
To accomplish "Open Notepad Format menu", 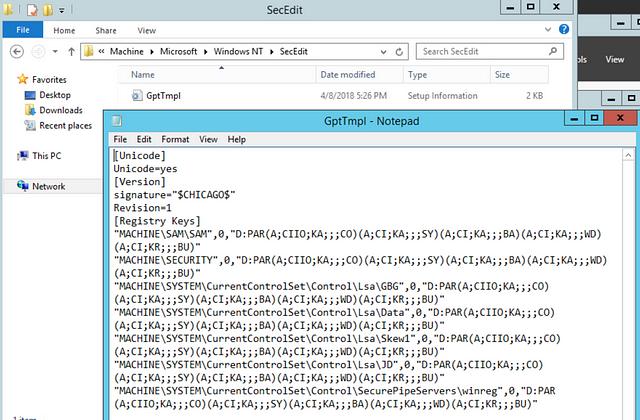I will click(175, 140).
